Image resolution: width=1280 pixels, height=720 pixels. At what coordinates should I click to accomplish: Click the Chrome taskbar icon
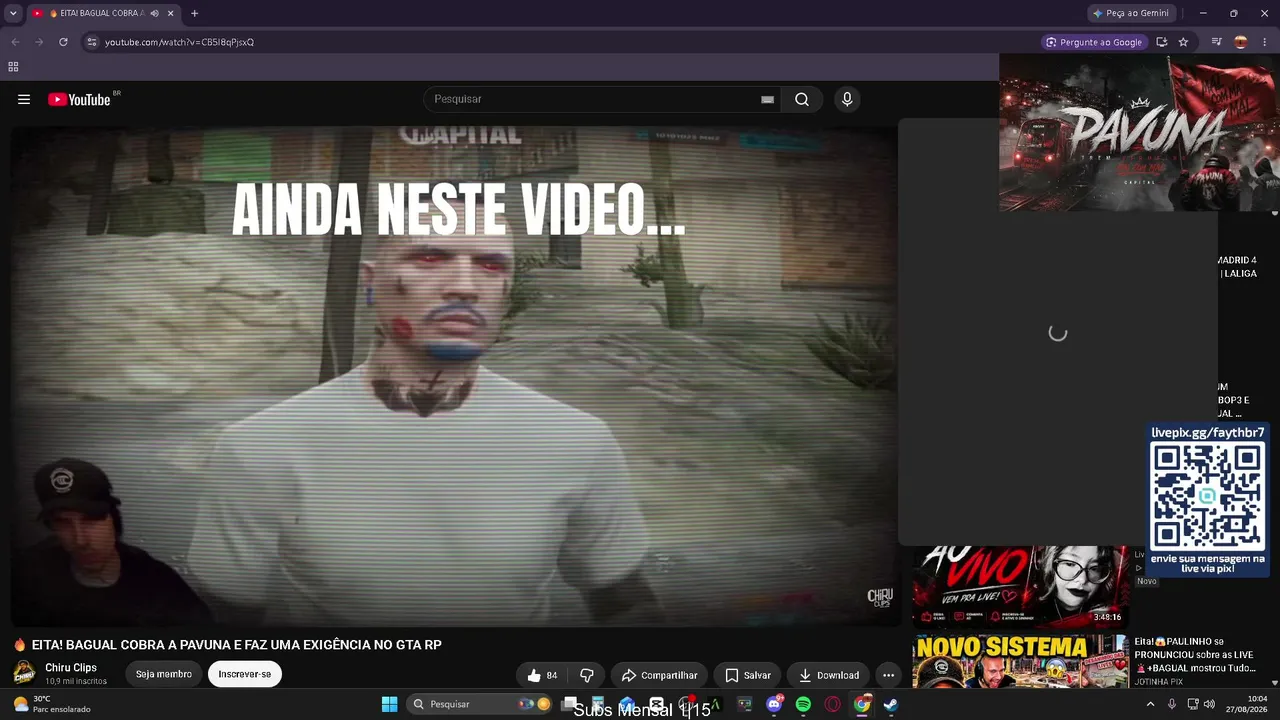pyautogui.click(x=861, y=704)
